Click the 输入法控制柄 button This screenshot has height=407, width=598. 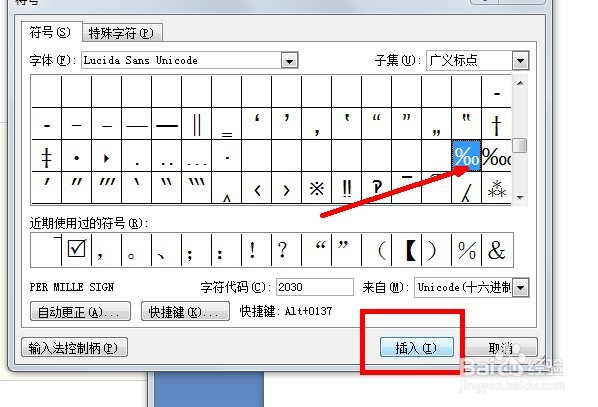[x=74, y=347]
